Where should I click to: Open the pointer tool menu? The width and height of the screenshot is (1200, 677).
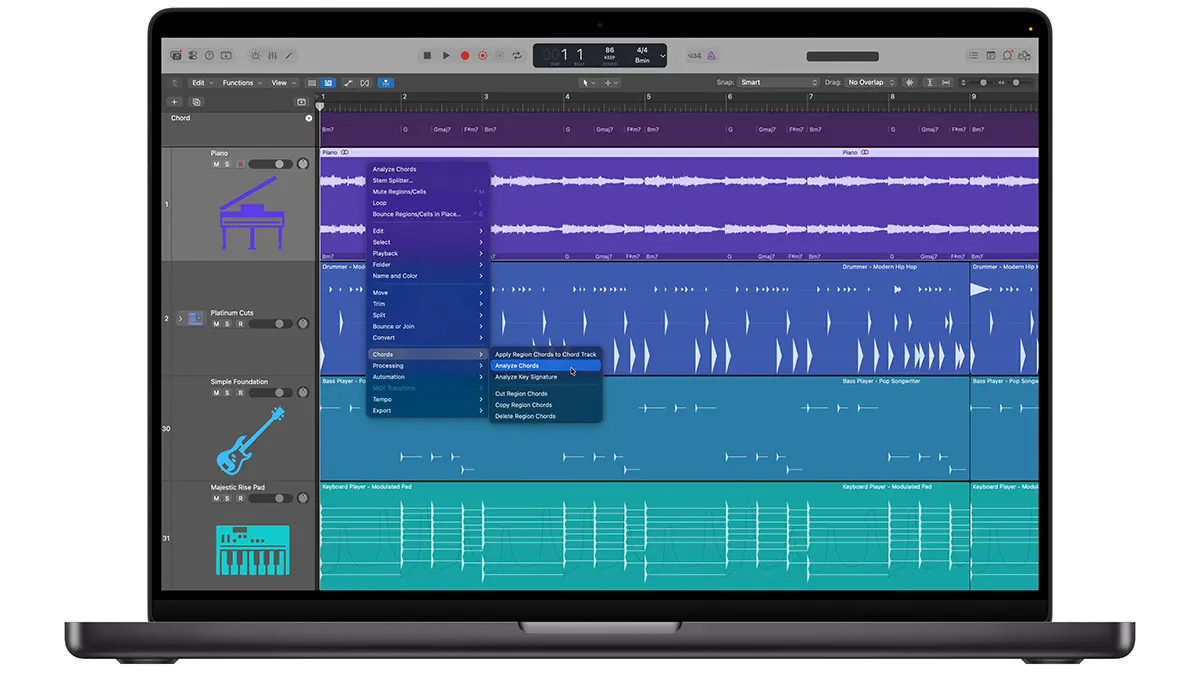[588, 83]
